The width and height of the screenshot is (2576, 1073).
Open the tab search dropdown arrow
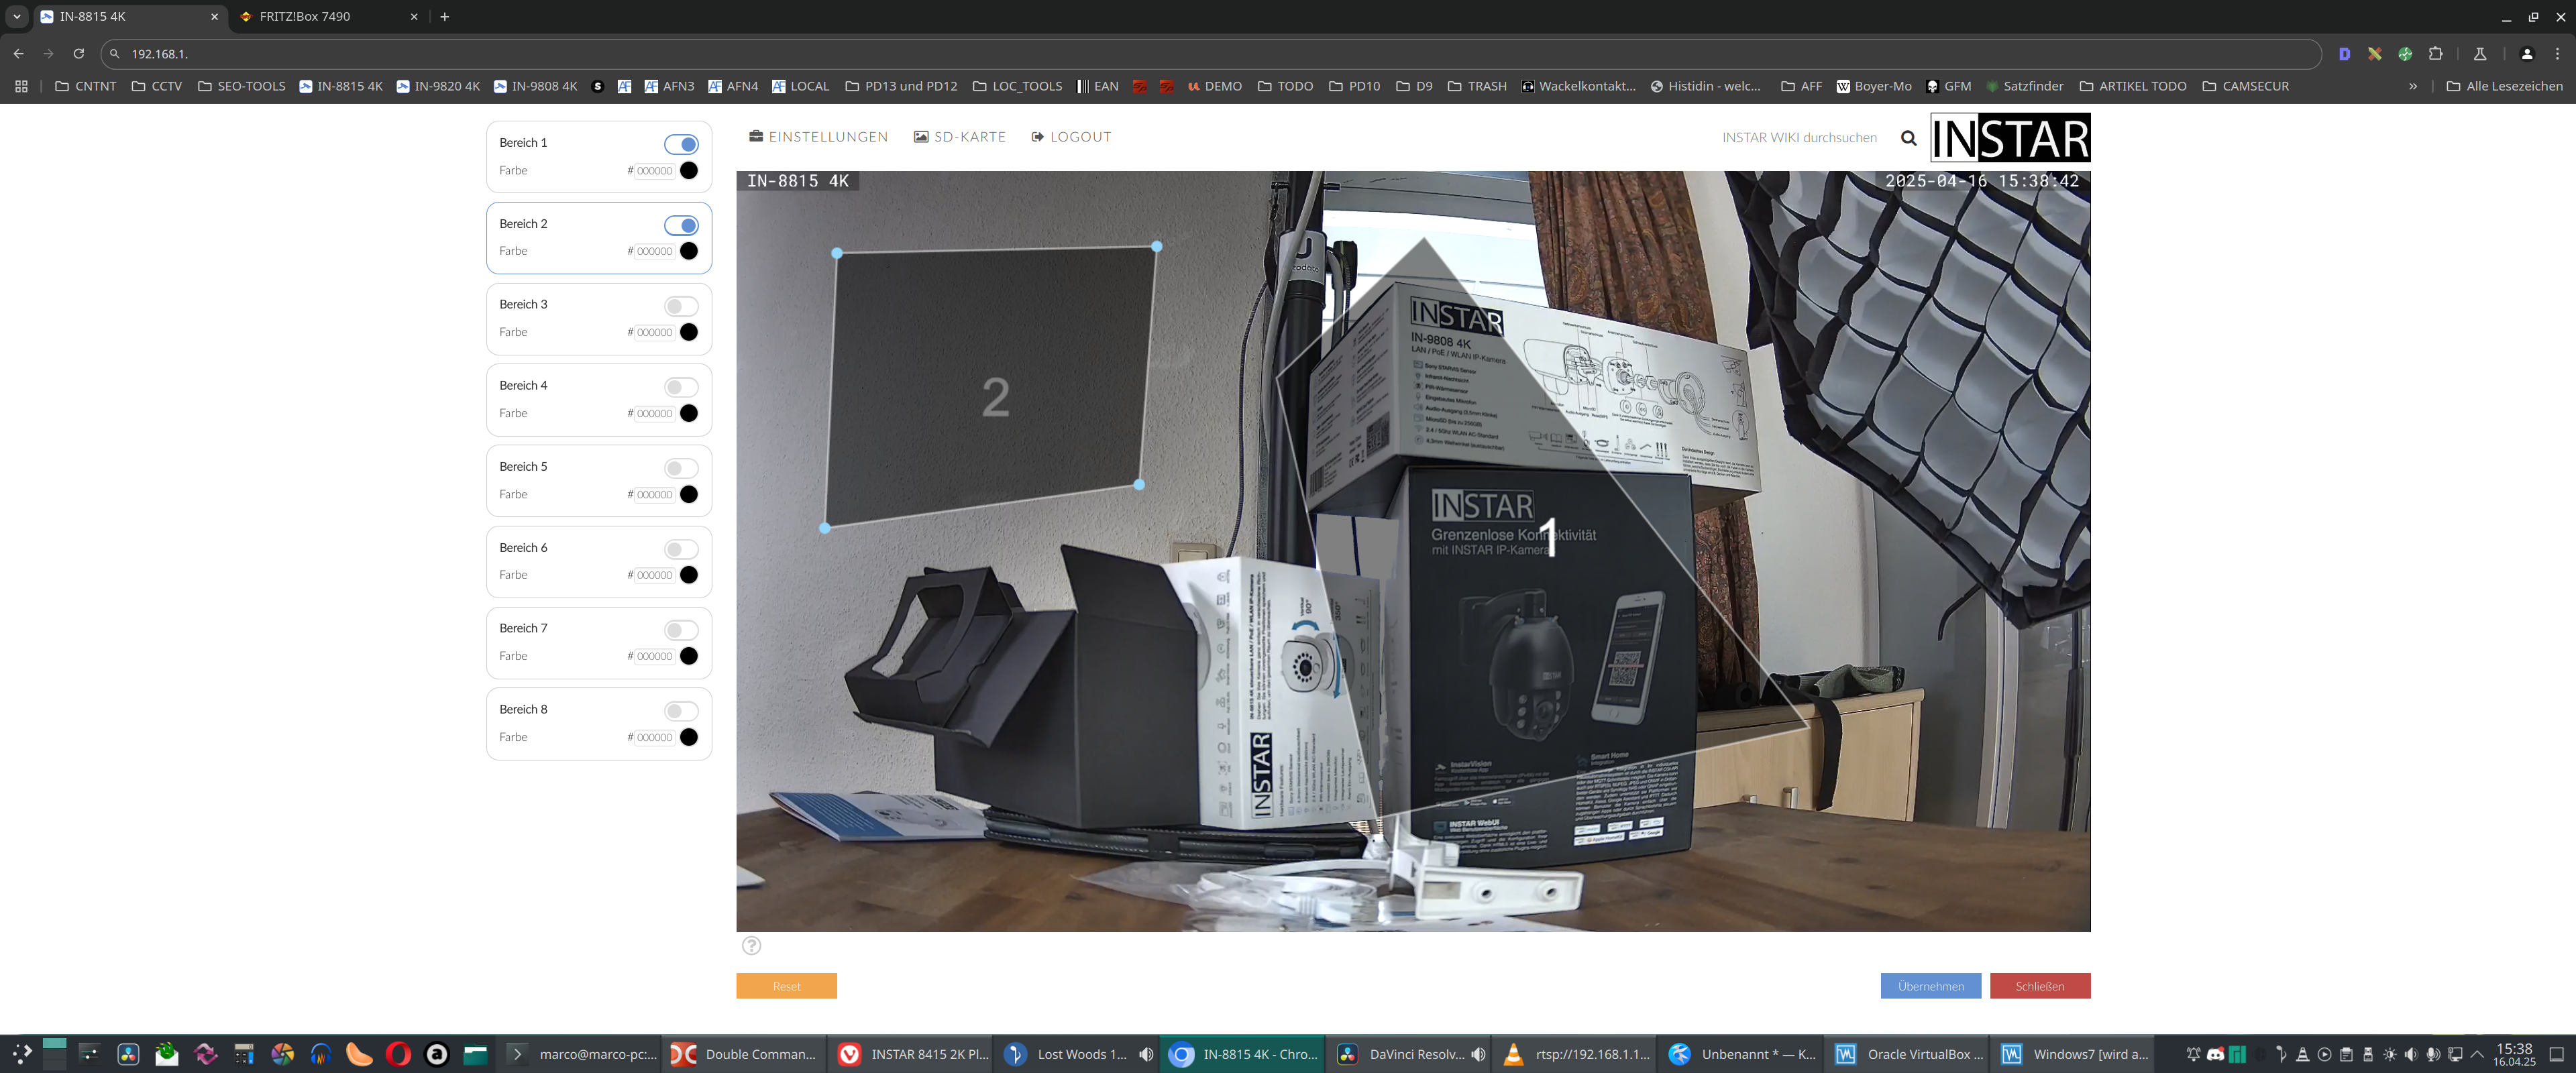(x=16, y=16)
